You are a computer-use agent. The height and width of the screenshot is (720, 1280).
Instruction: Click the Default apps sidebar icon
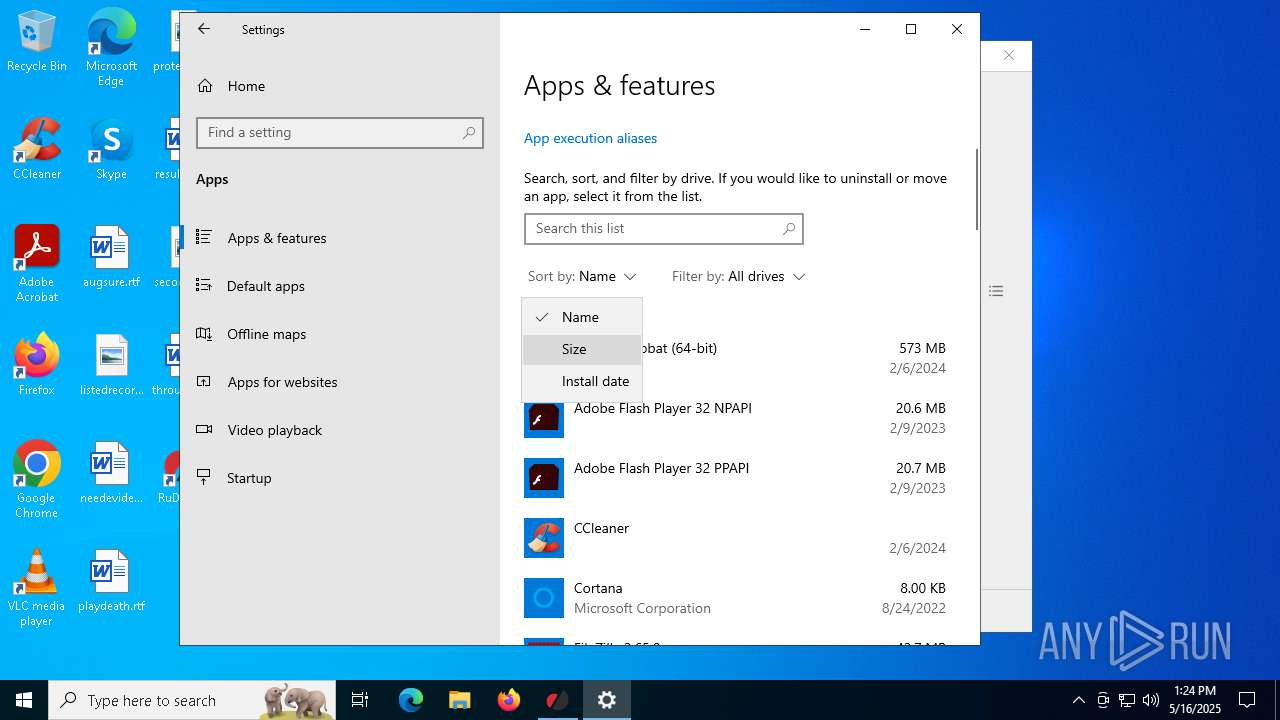click(x=204, y=285)
